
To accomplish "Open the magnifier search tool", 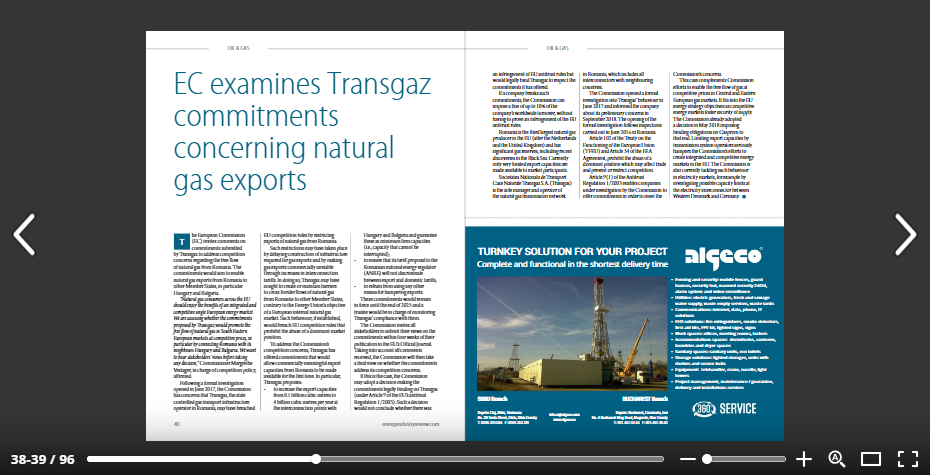I will point(837,459).
